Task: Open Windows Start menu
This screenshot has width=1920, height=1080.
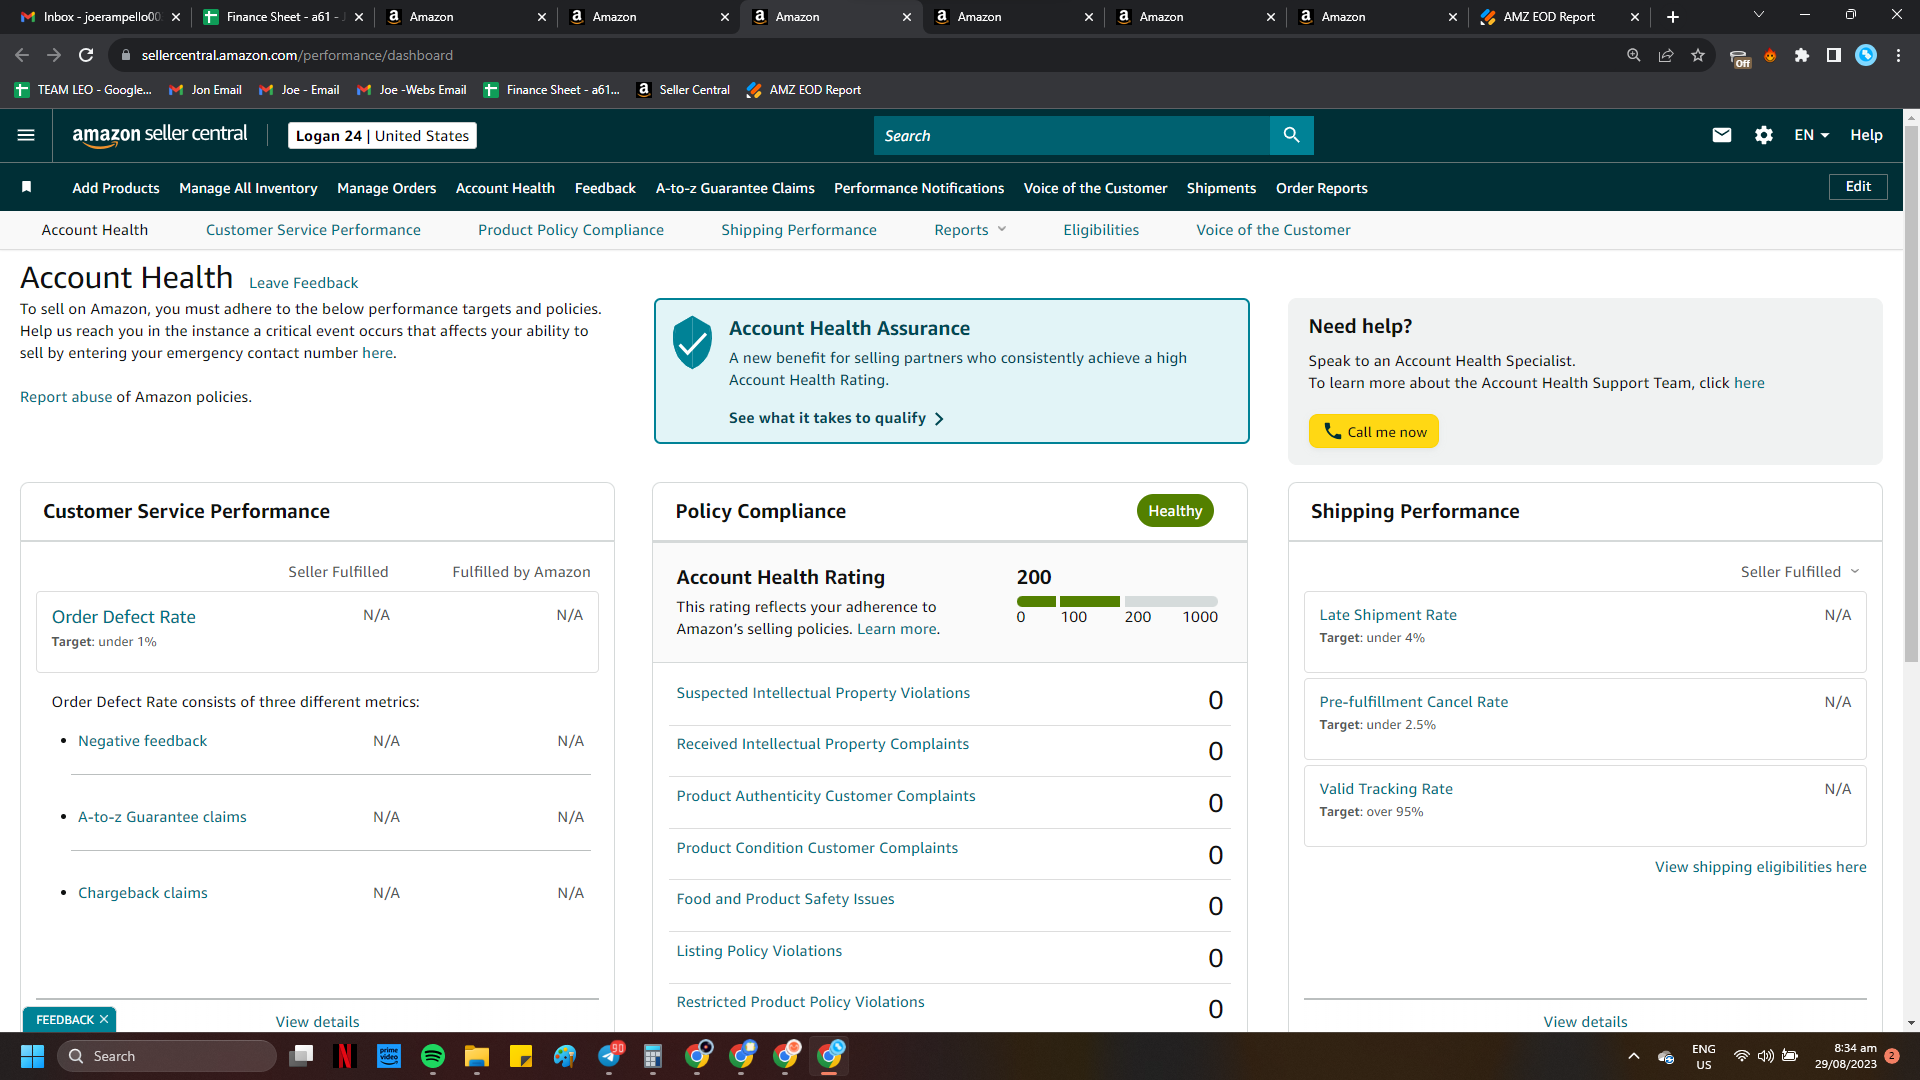Action: pyautogui.click(x=32, y=1056)
